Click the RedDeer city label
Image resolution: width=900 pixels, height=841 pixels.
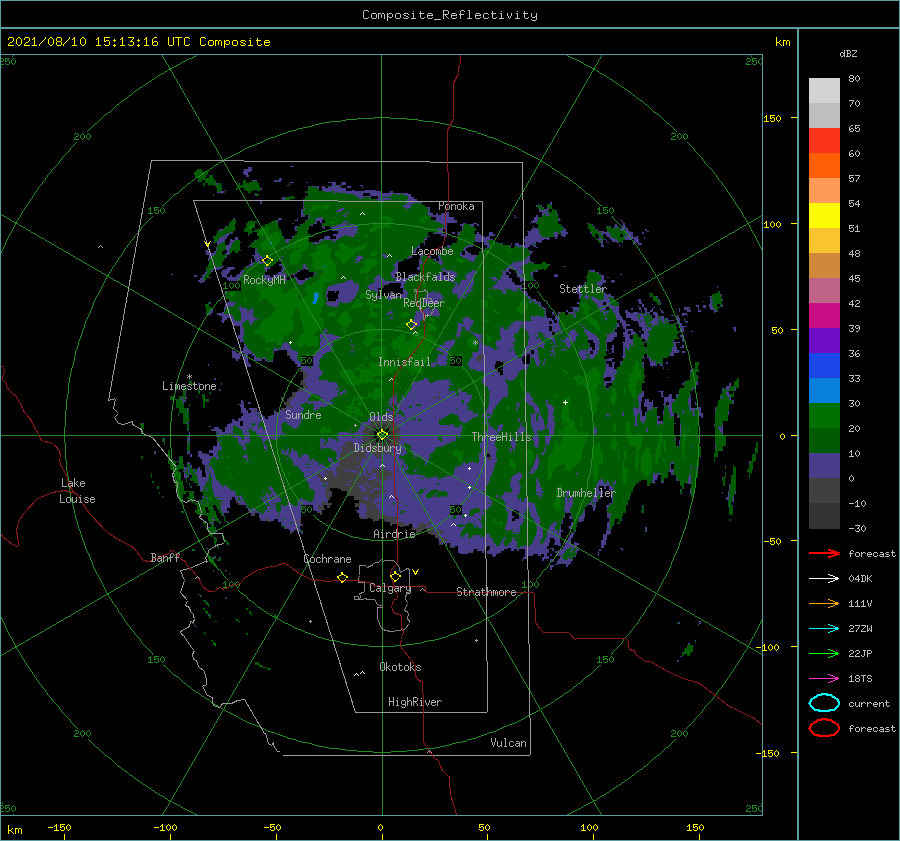424,303
